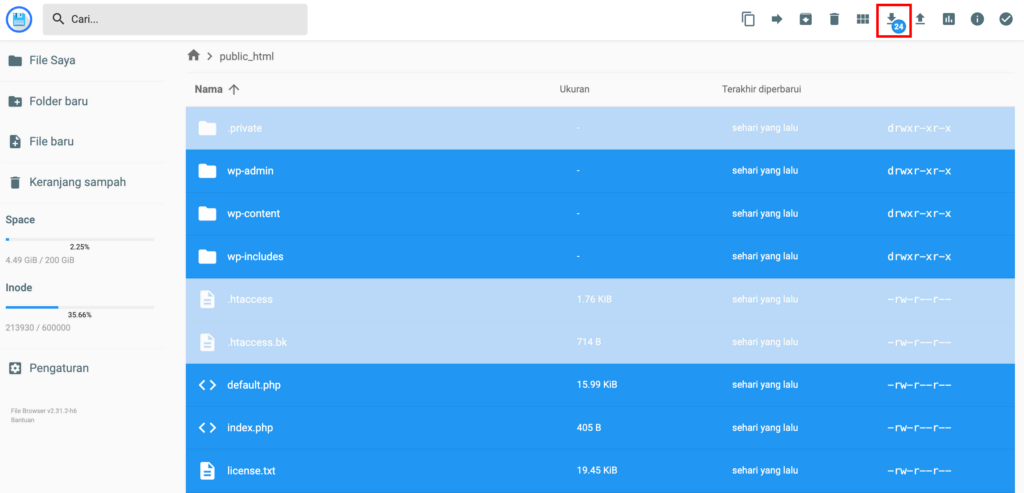
Task: Create a Folder baru
Action: (x=60, y=101)
